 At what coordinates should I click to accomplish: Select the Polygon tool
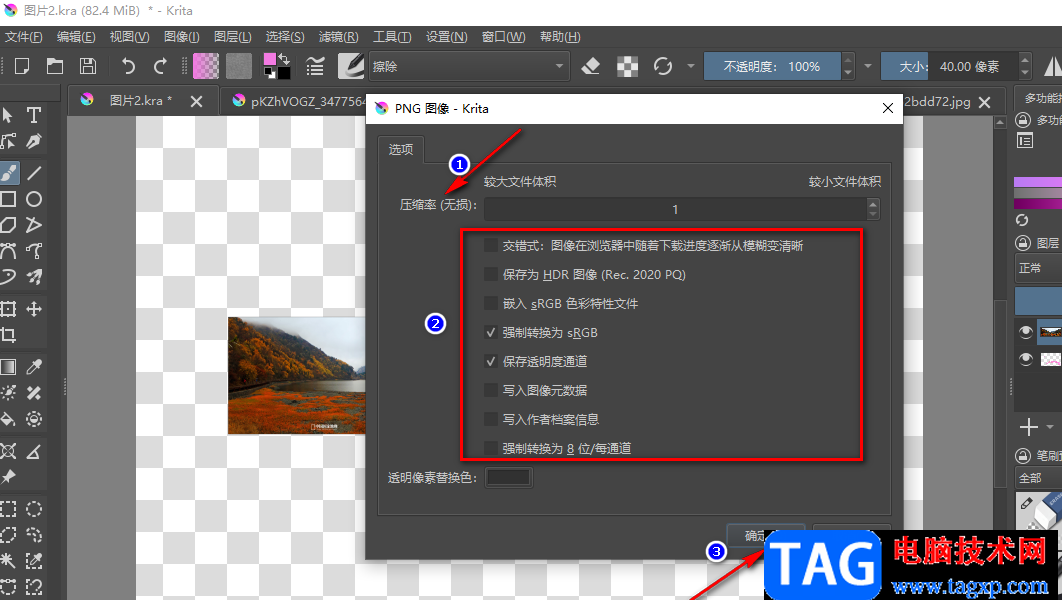8,225
